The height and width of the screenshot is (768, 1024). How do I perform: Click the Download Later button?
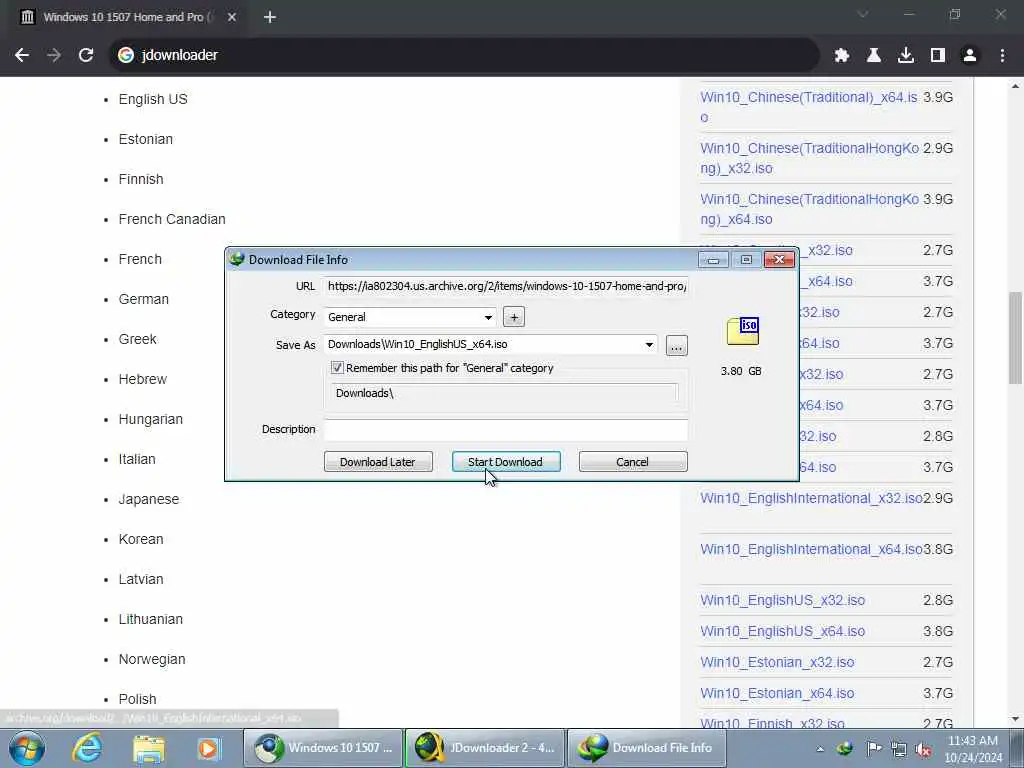(378, 462)
